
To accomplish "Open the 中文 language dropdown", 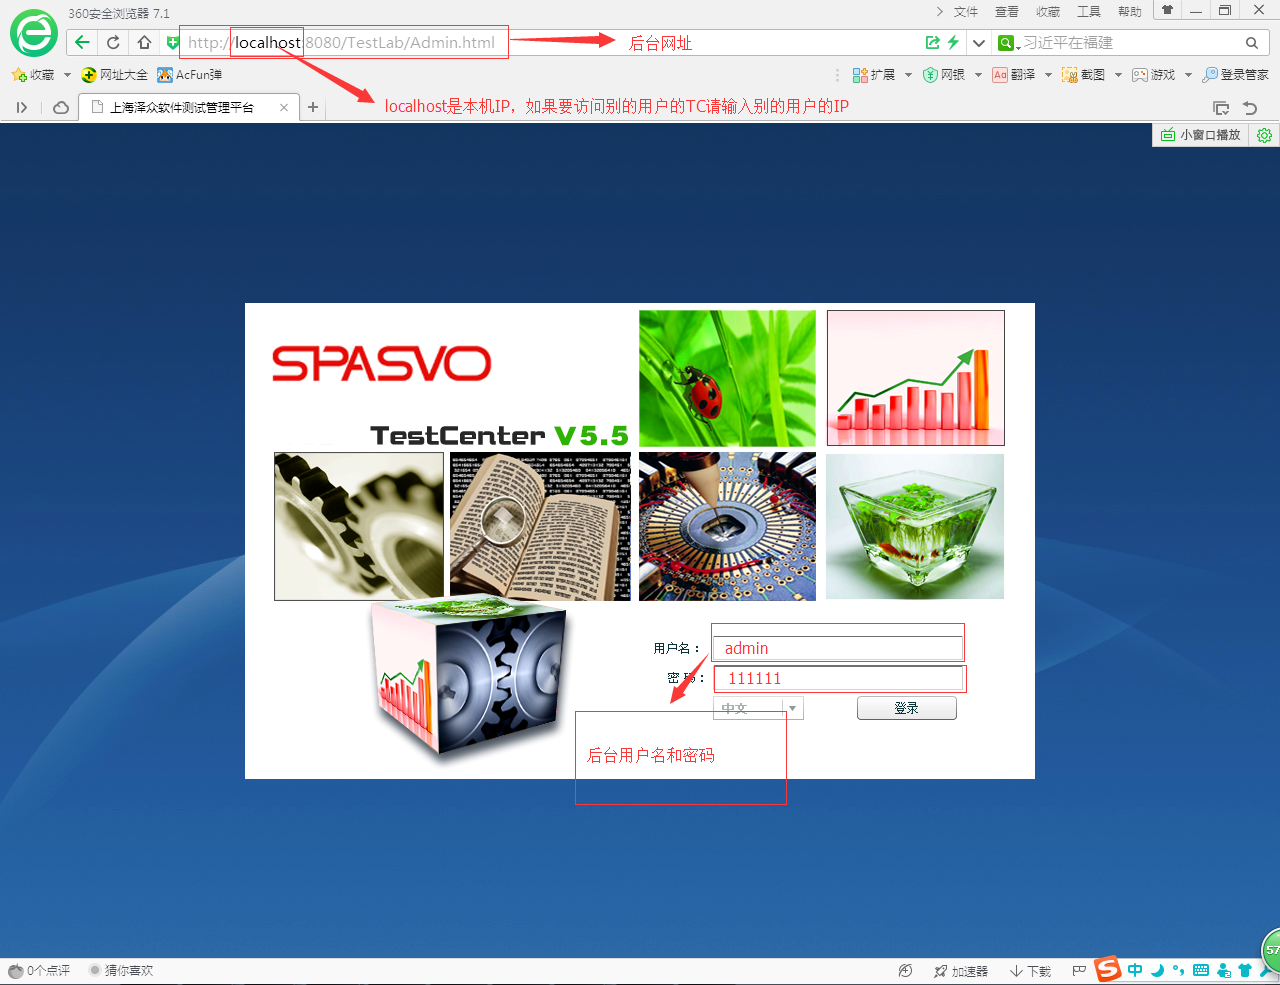I will pyautogui.click(x=758, y=708).
